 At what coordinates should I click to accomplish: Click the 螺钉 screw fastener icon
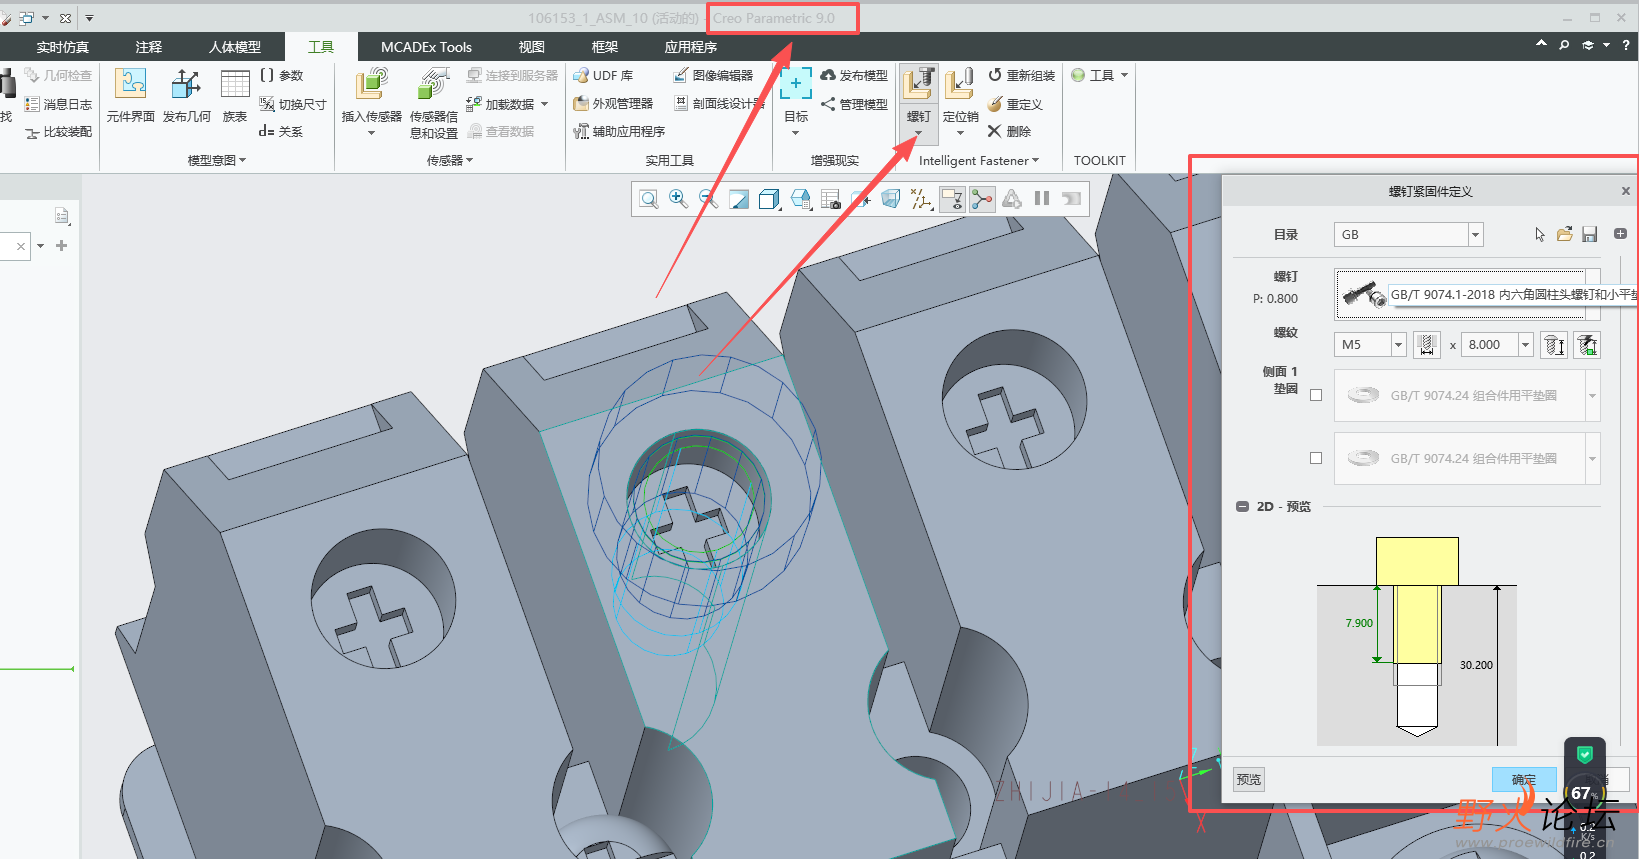(919, 84)
